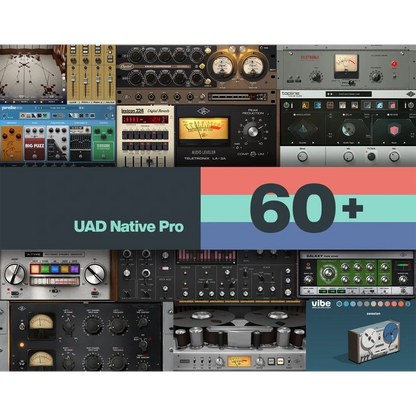Click the Vibe tape machine illustration
This screenshot has width=416, height=416.
pos(374,341)
